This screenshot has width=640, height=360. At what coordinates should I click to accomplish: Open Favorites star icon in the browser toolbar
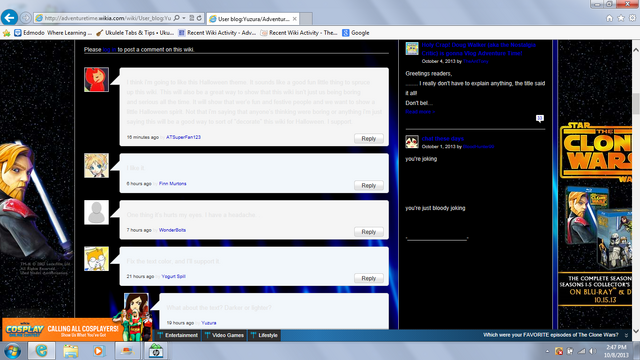[621, 18]
